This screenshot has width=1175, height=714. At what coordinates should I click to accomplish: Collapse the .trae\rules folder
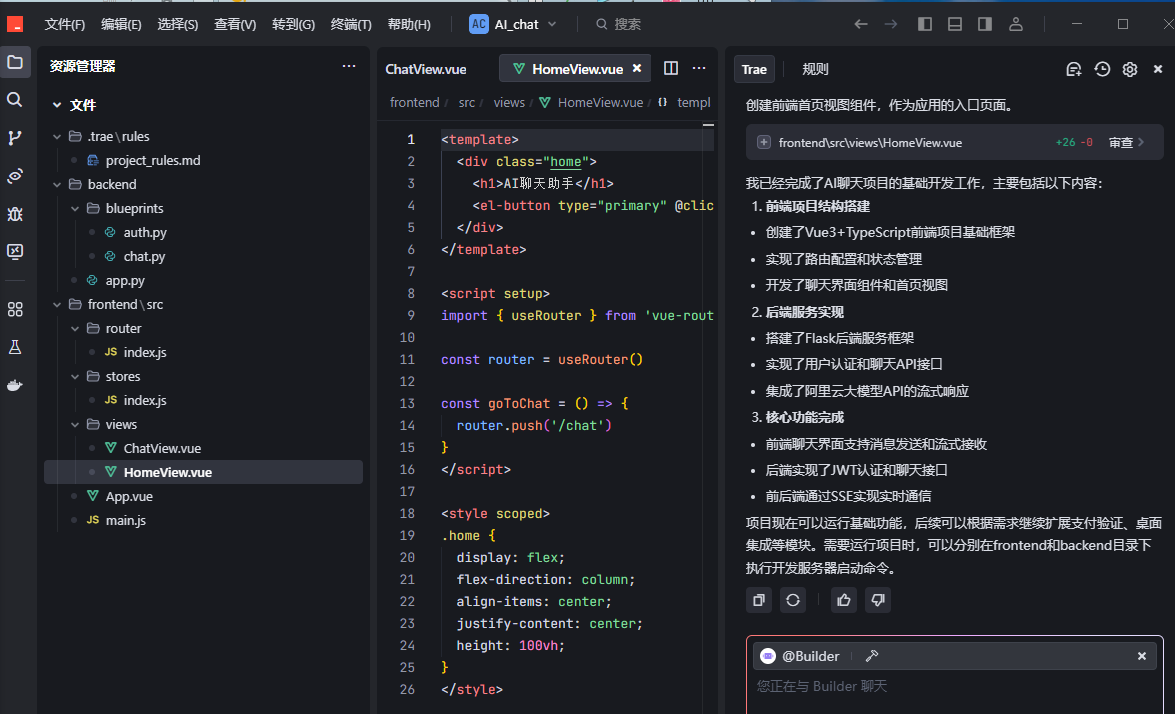click(x=57, y=136)
